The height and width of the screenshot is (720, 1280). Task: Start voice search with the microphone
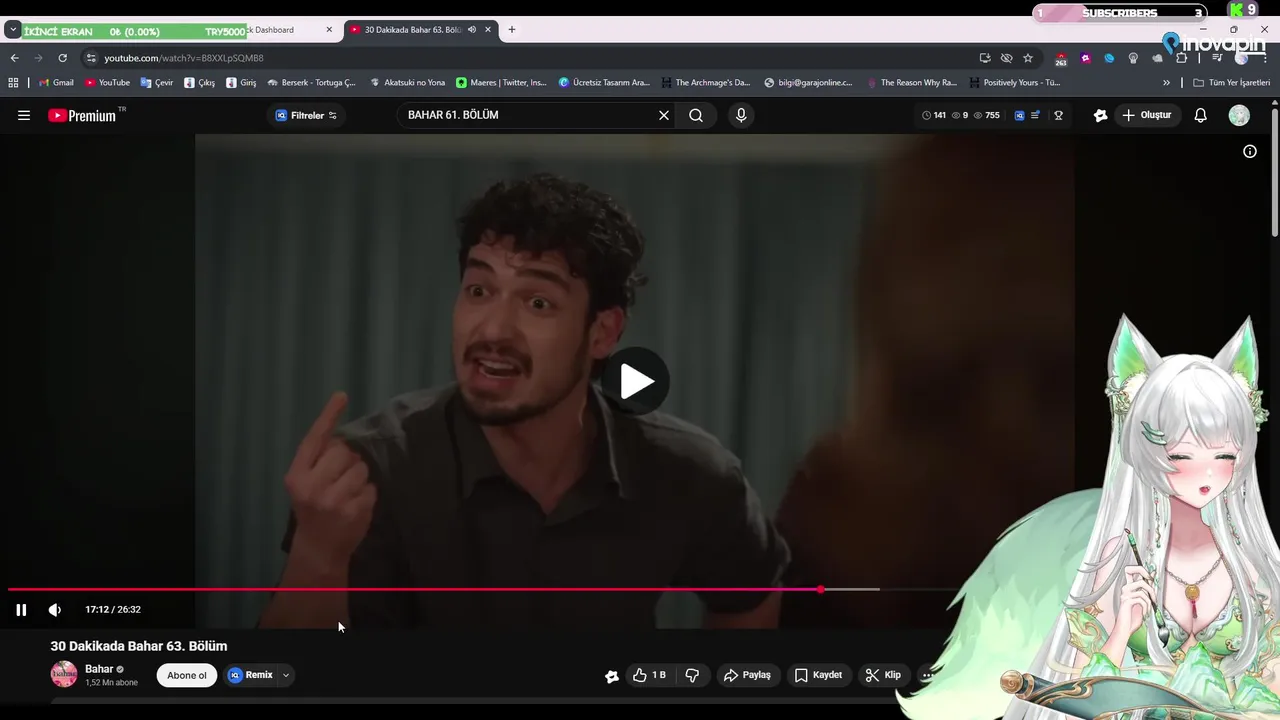741,115
